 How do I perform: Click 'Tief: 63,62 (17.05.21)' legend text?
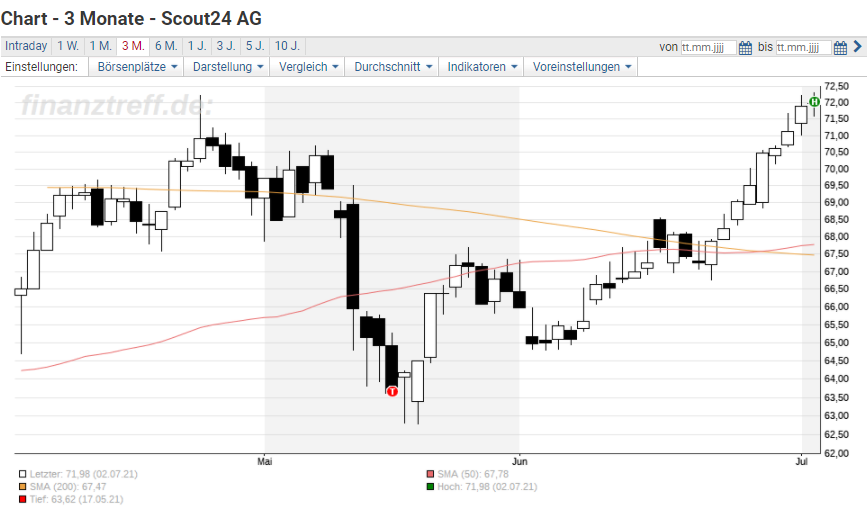coord(77,500)
